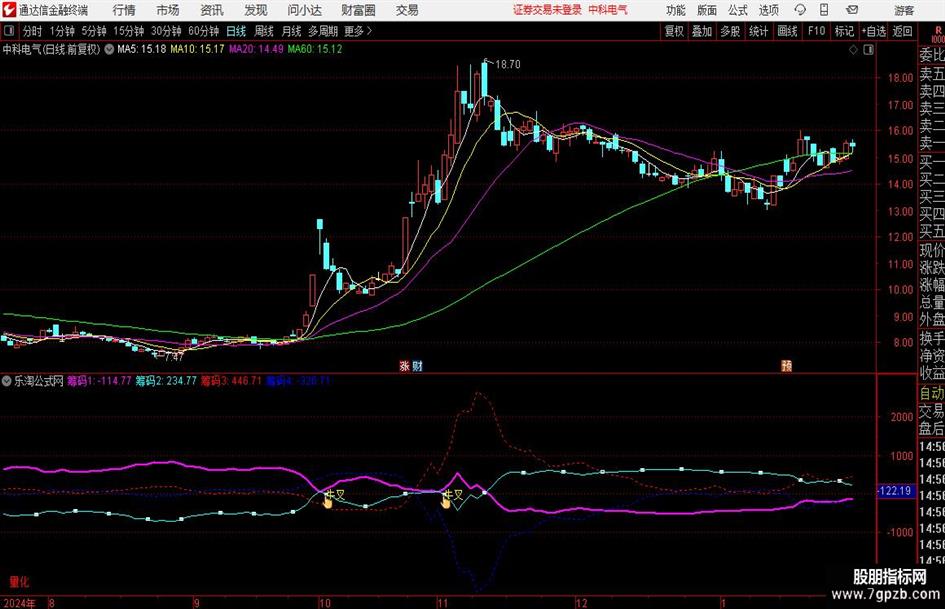Click the -122.19 value on indicator axis

(x=895, y=491)
